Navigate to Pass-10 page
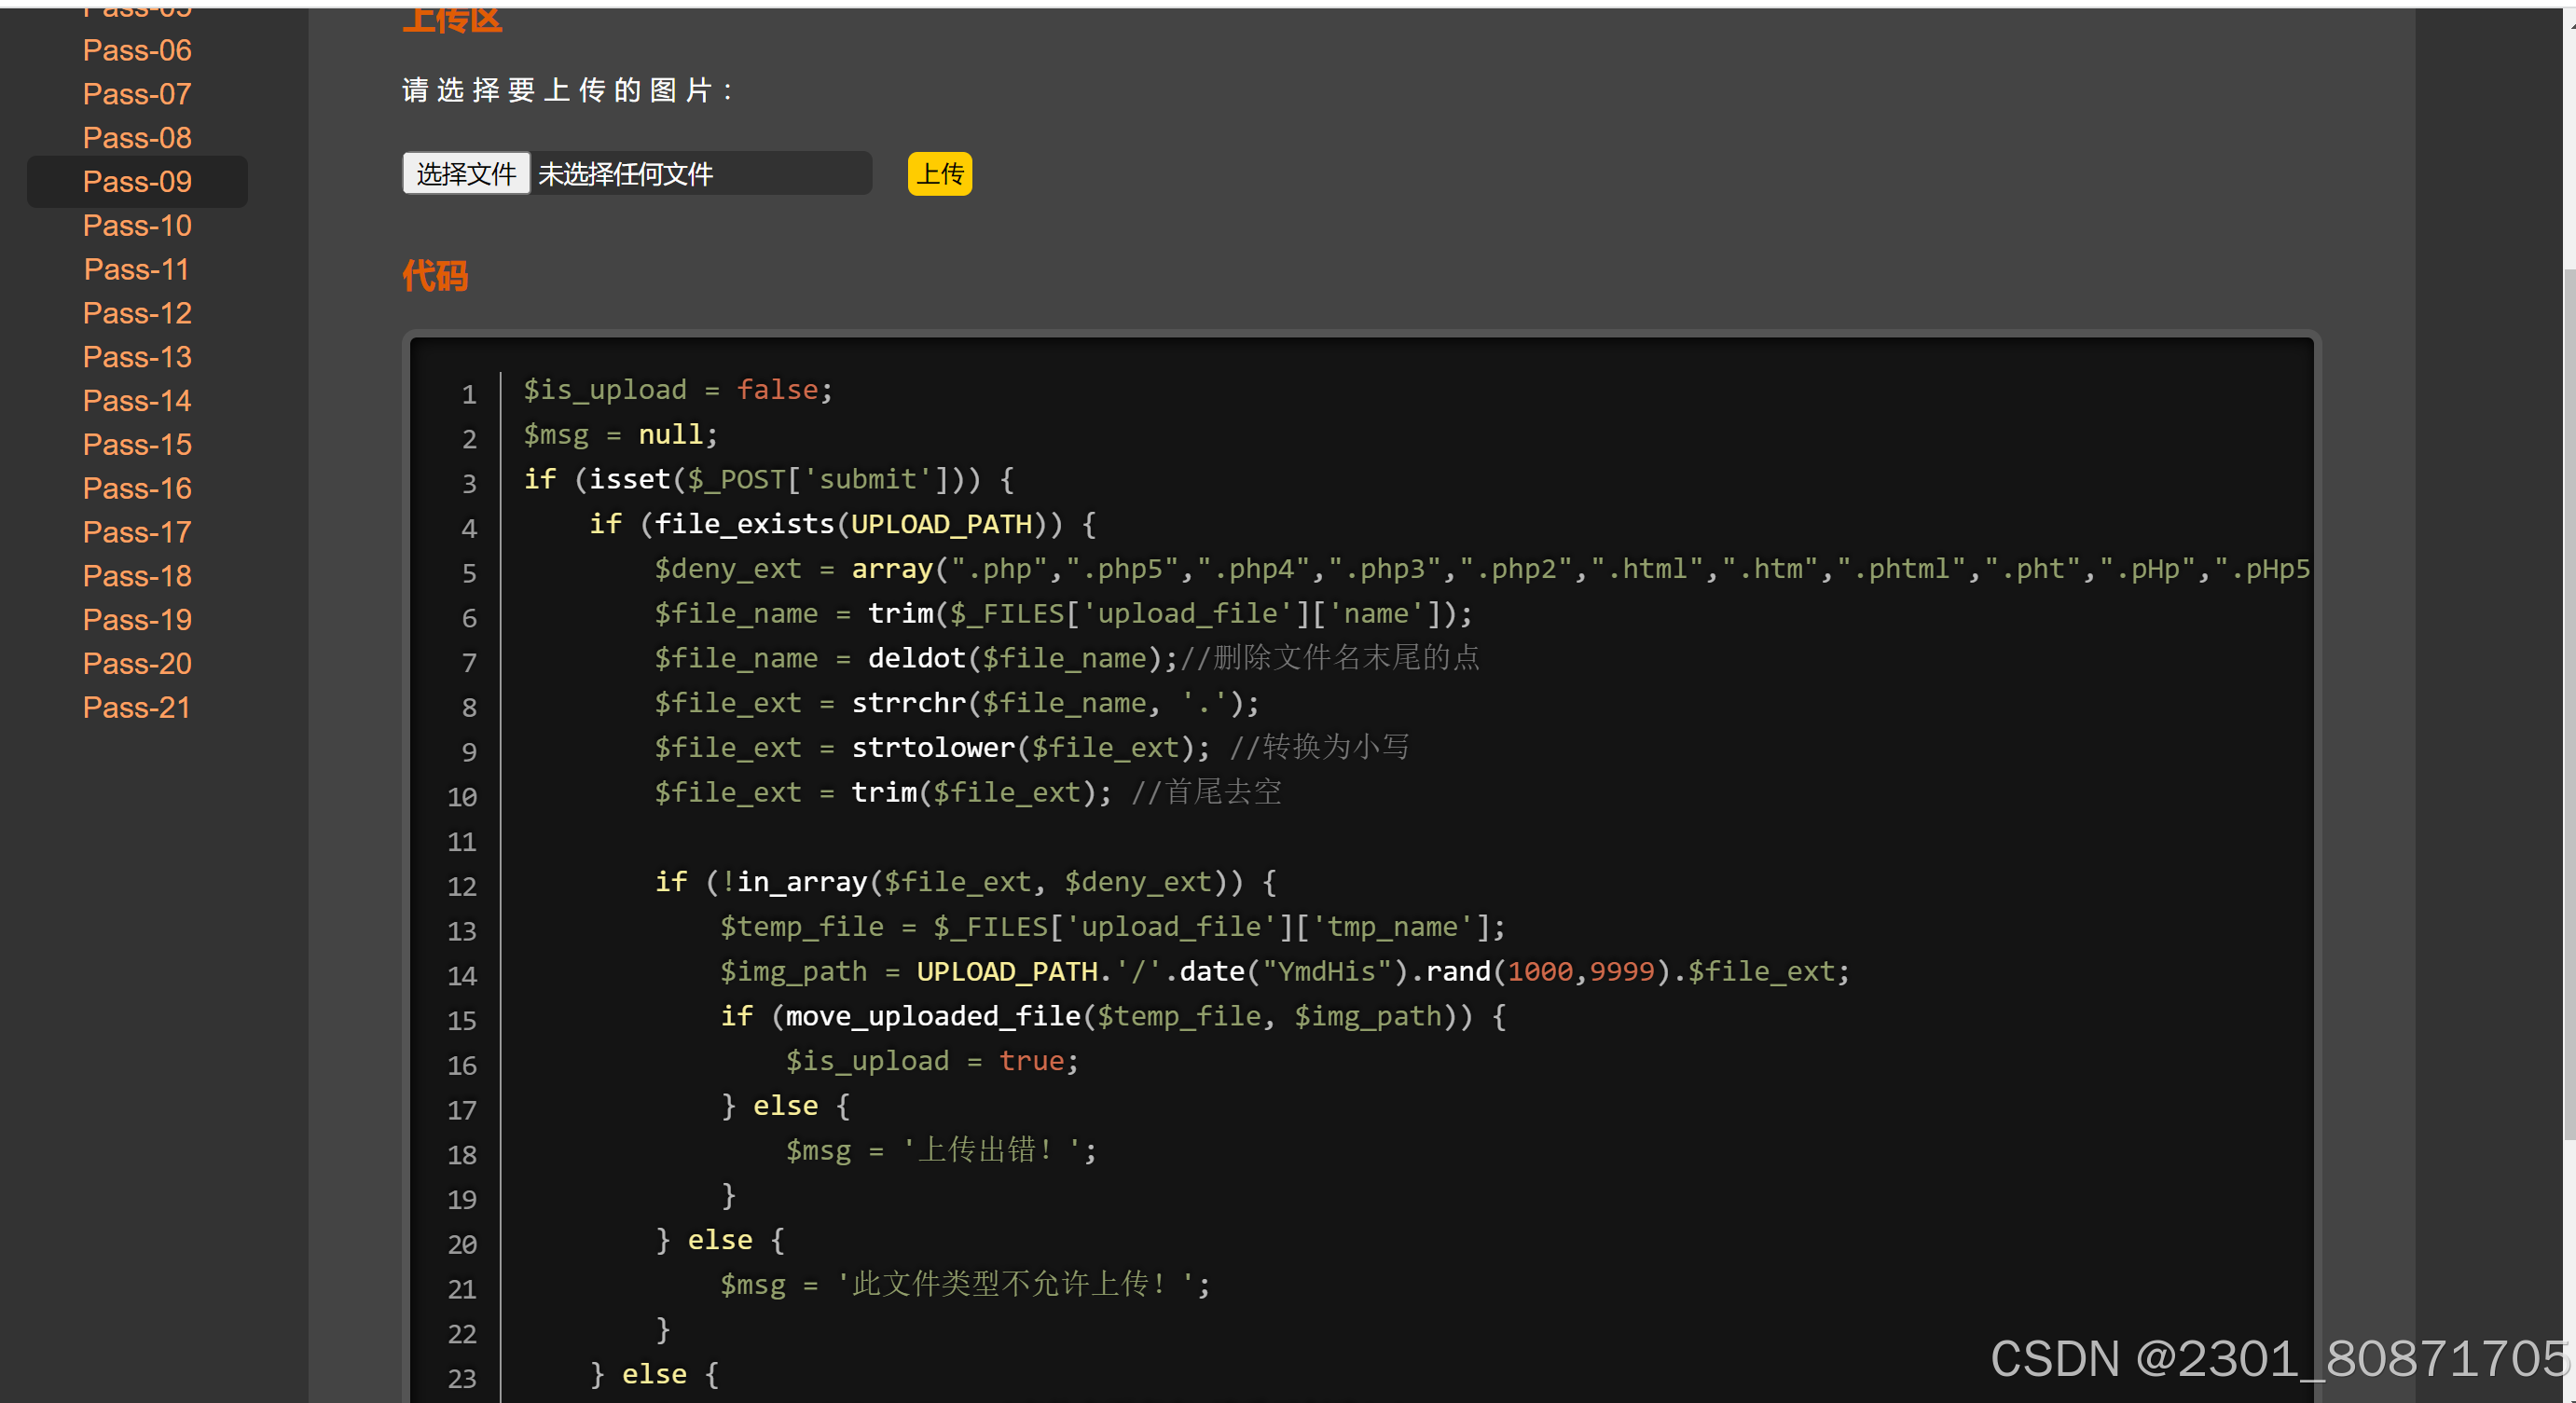The width and height of the screenshot is (2576, 1403). point(137,226)
